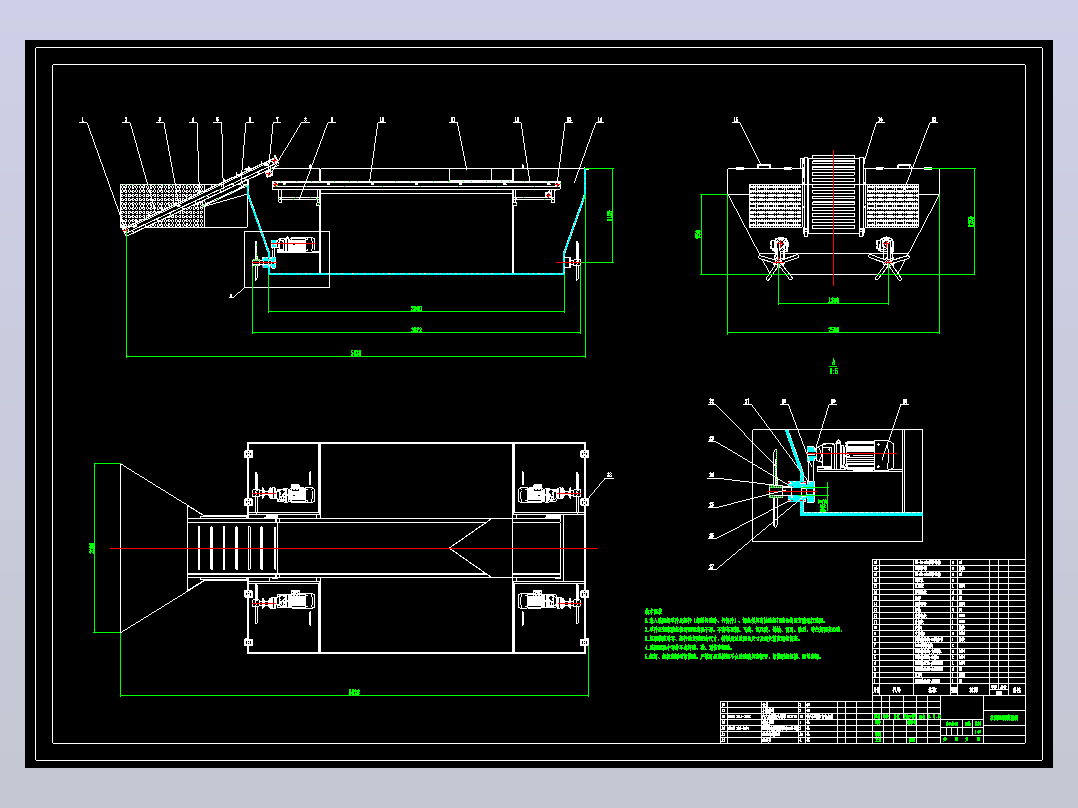Click vertical red centerline in end view
The width and height of the screenshot is (1078, 808).
tap(833, 217)
